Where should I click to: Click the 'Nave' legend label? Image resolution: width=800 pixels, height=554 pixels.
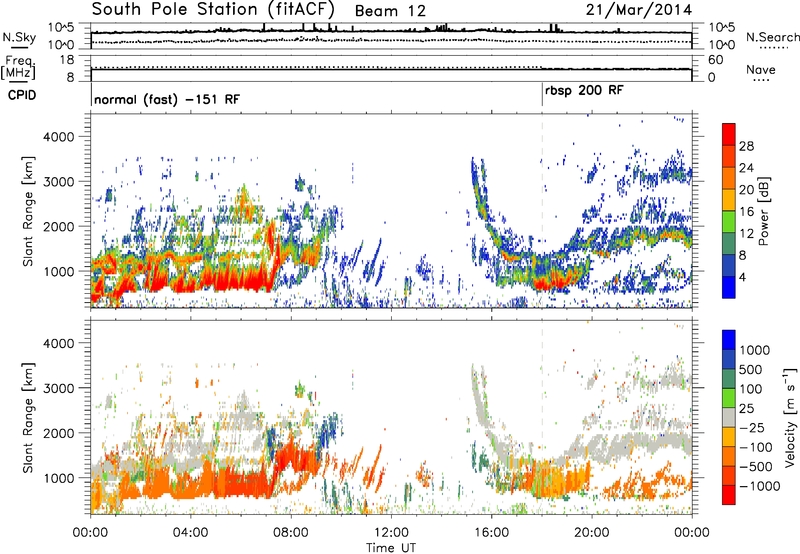point(760,69)
